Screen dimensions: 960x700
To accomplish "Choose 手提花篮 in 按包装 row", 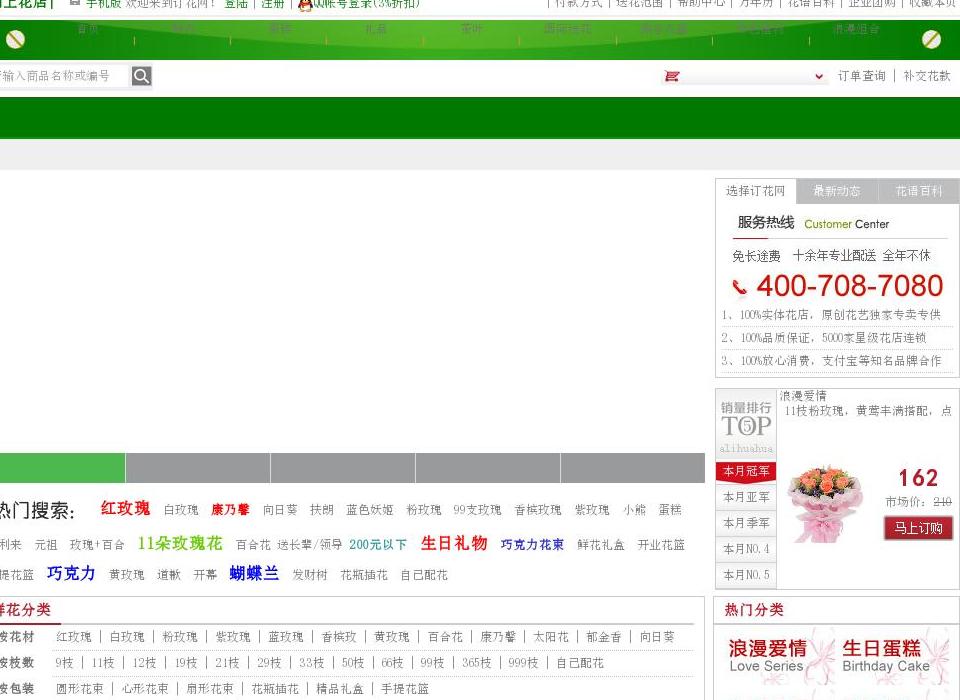I will pyautogui.click(x=405, y=689).
